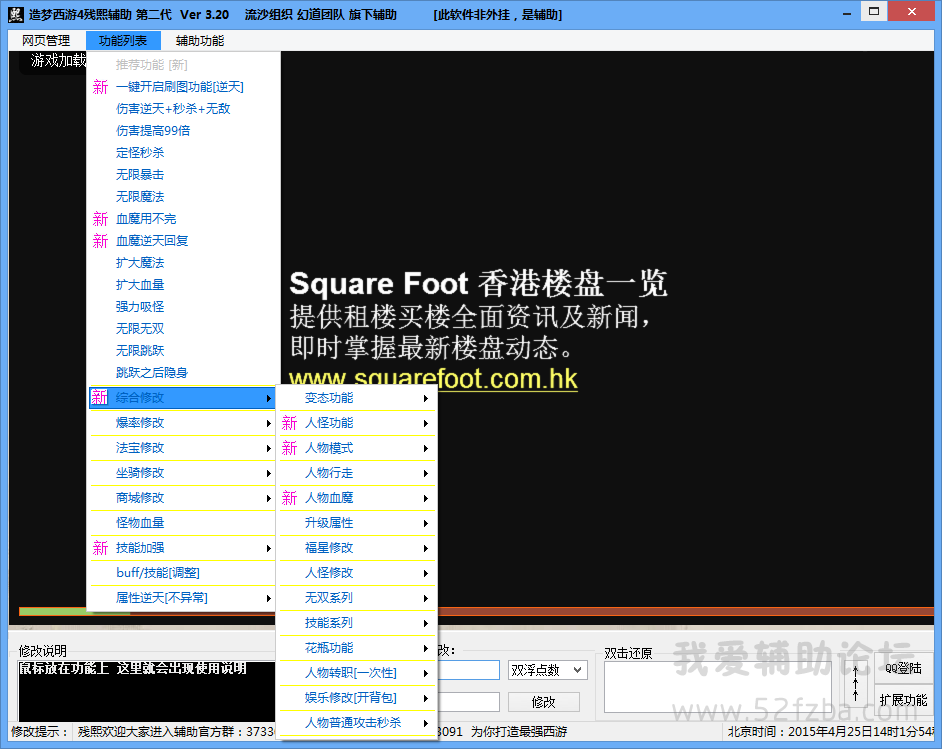942x749 pixels.
Task: Expand the 坐骑修改 submenu
Action: (x=181, y=473)
